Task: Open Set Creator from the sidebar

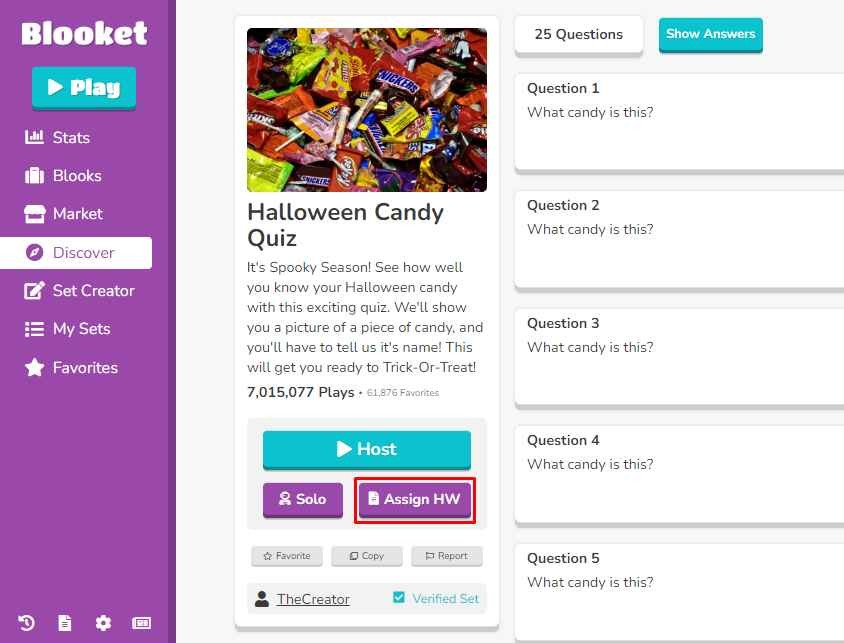Action: click(93, 291)
